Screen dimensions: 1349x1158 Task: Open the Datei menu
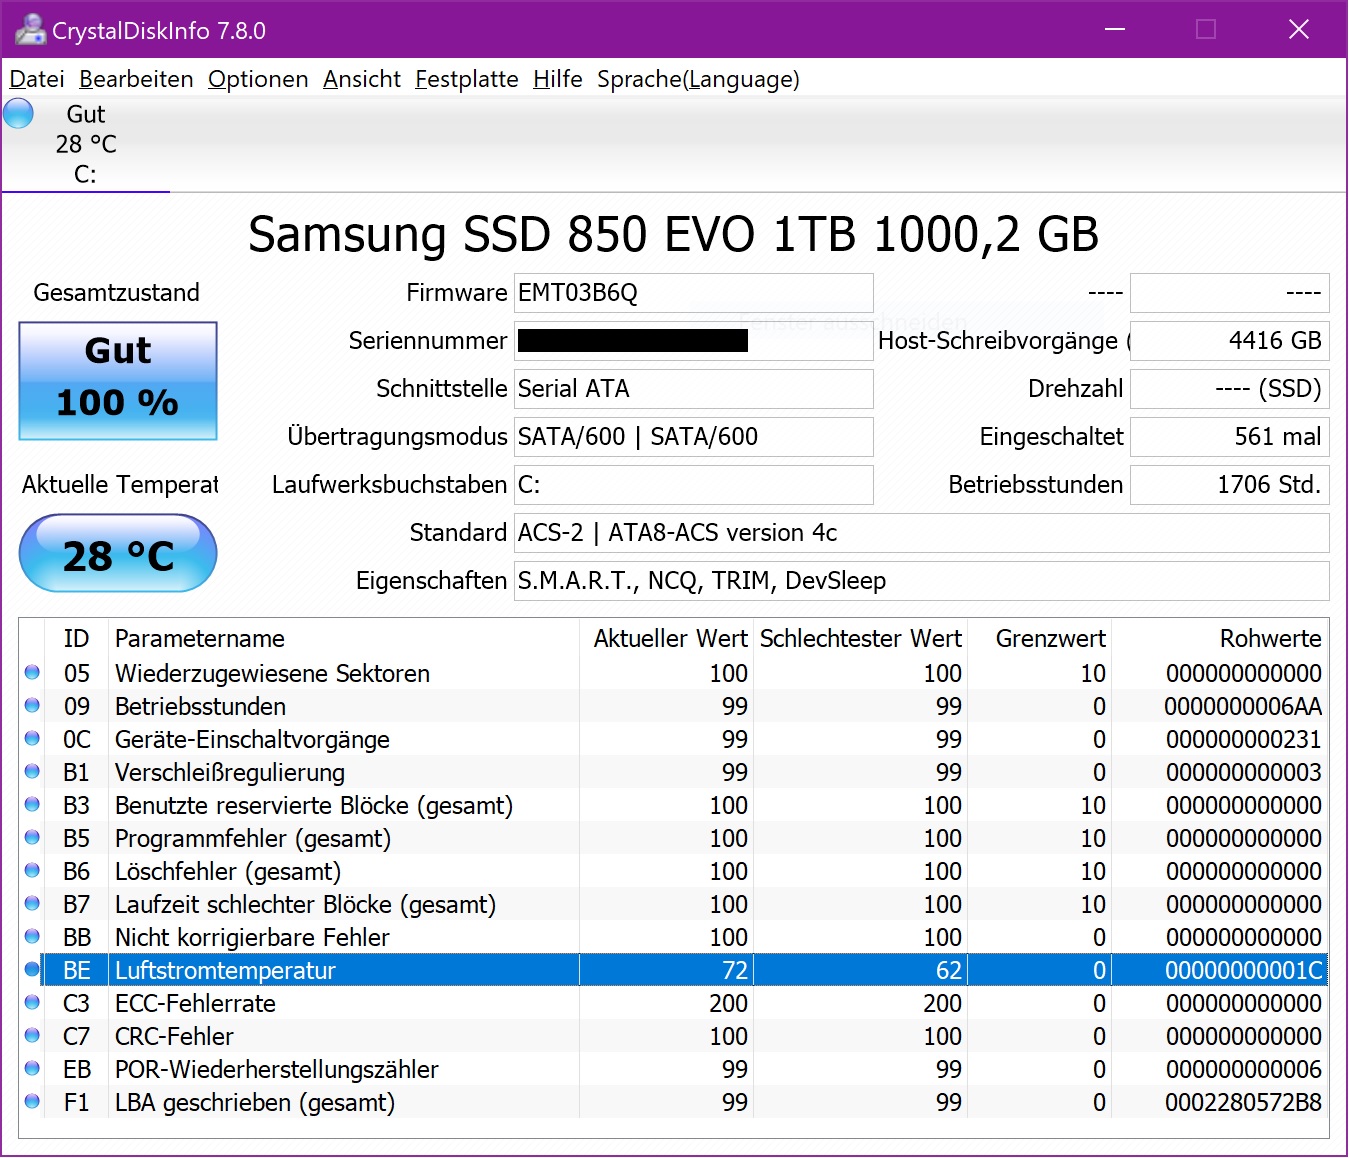(x=37, y=79)
